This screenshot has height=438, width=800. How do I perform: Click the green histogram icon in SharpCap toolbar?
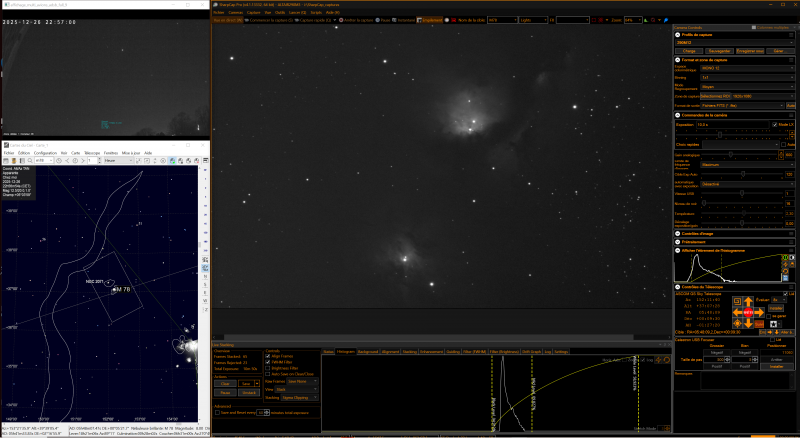coord(646,20)
